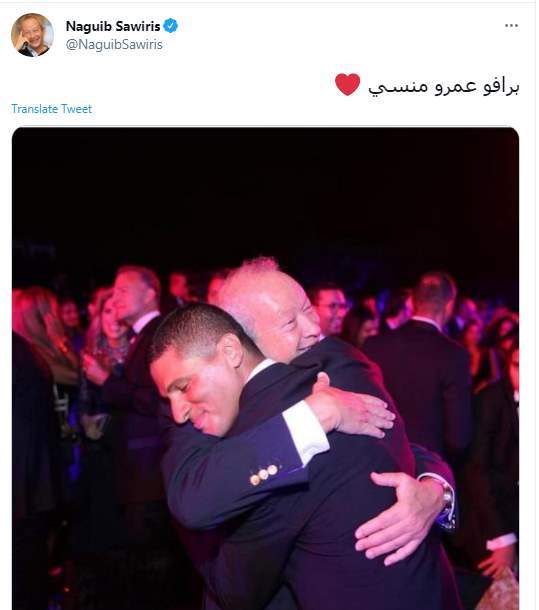Click the upper hand resting on shoulder

[x=352, y=408]
